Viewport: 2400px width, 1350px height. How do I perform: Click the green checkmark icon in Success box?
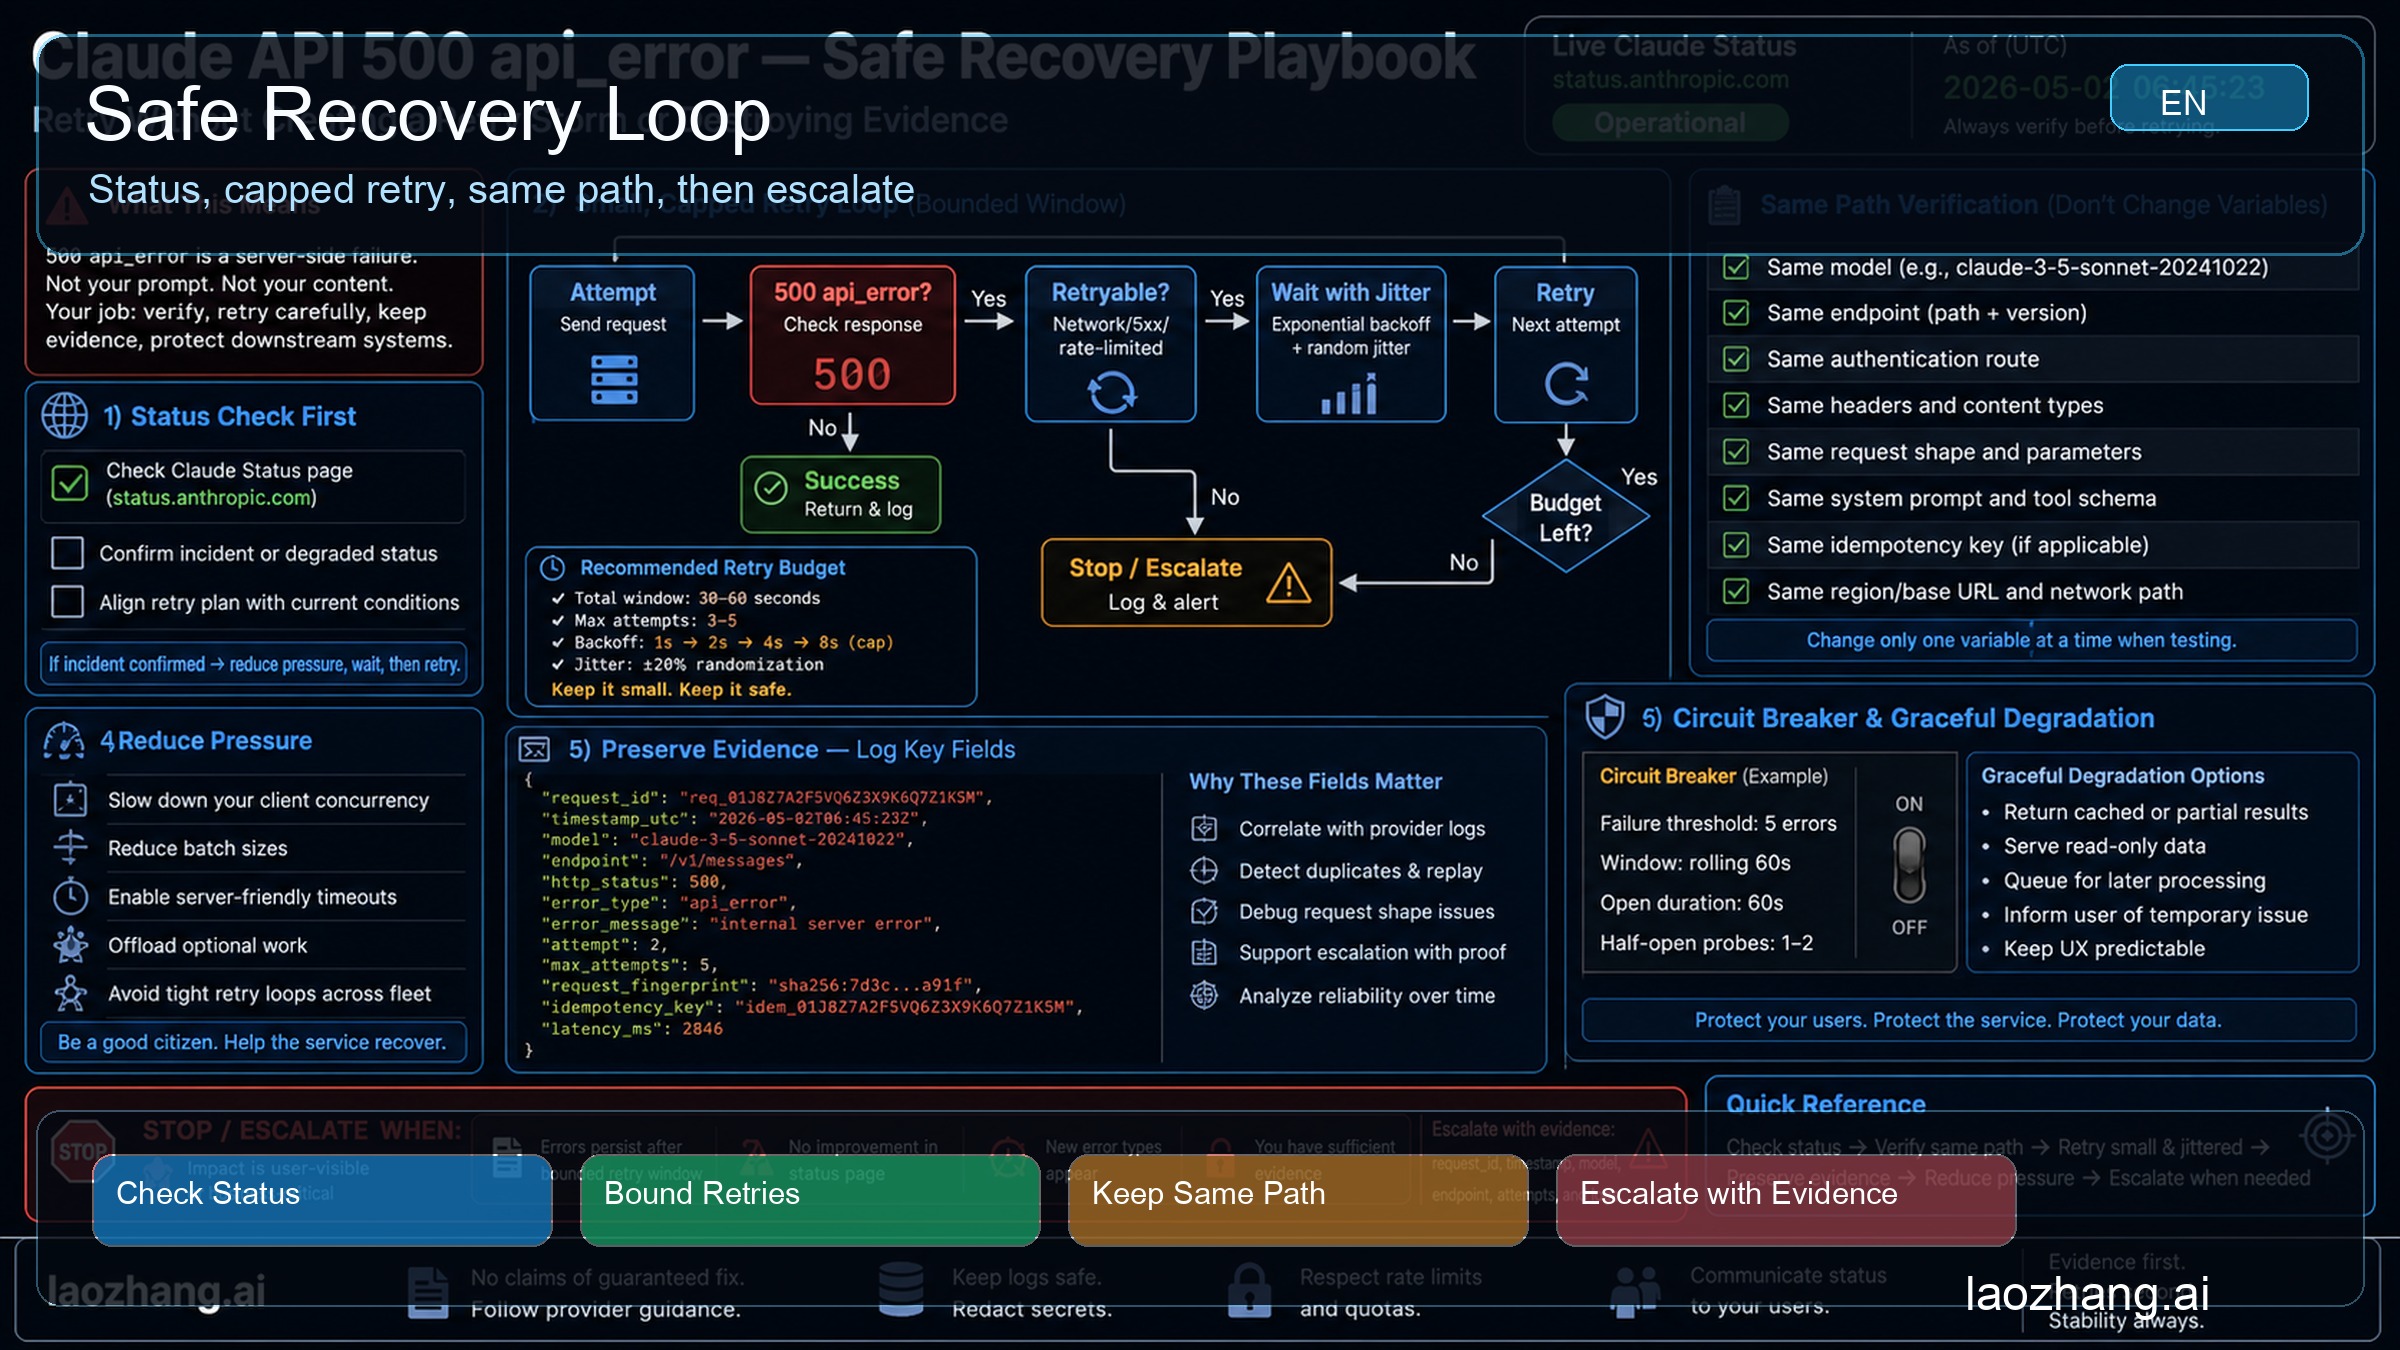(x=771, y=488)
